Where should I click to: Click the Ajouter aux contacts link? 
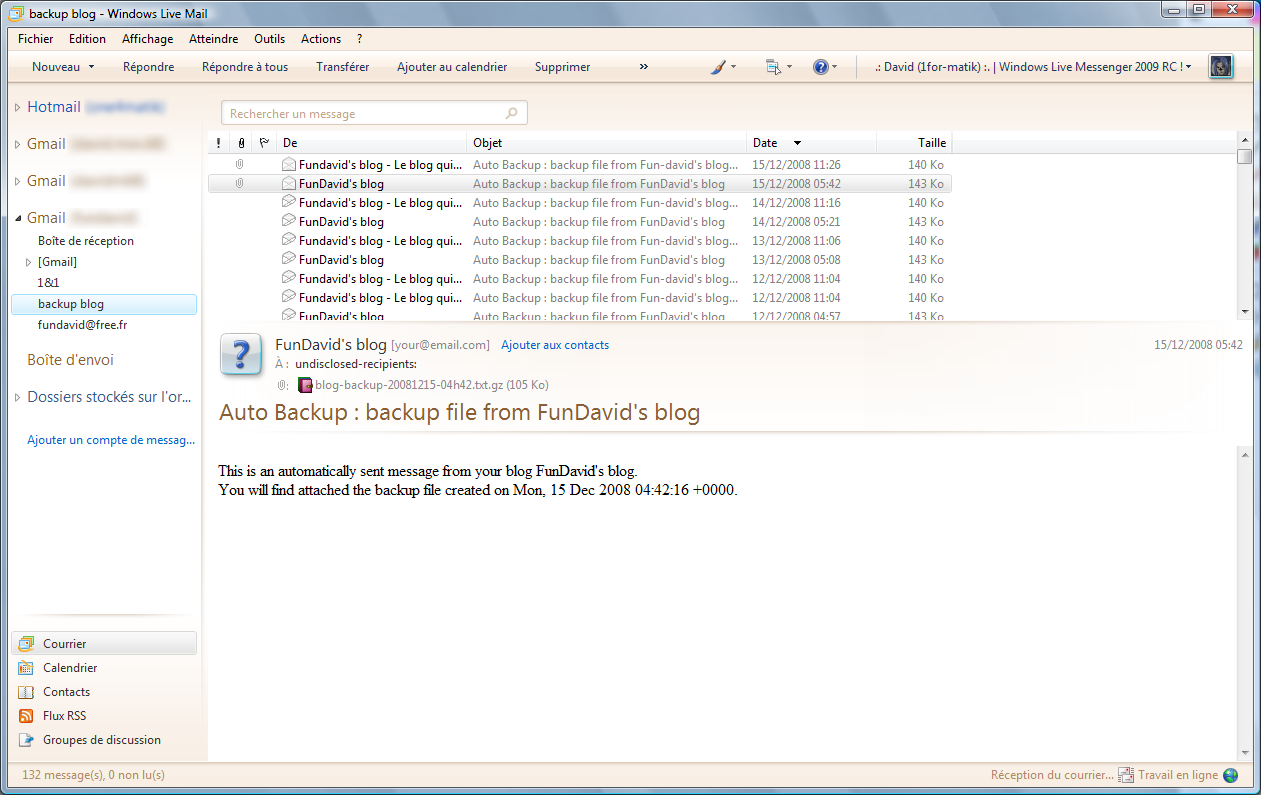[x=555, y=345]
